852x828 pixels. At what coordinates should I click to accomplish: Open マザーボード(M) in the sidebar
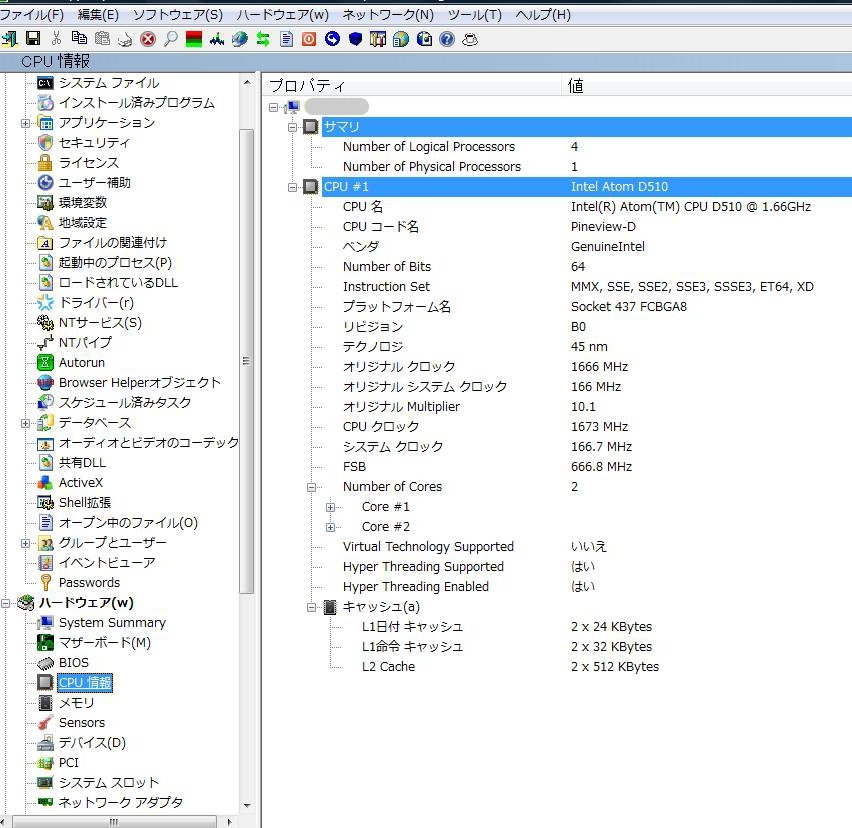(104, 642)
